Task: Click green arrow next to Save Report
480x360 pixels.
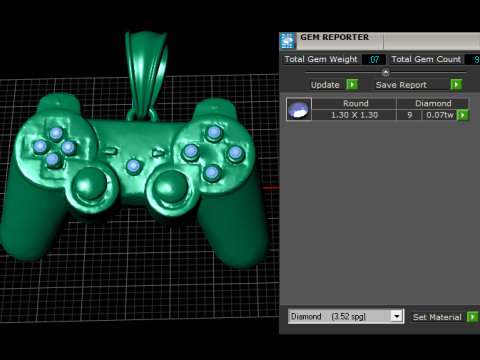Action: coord(456,85)
